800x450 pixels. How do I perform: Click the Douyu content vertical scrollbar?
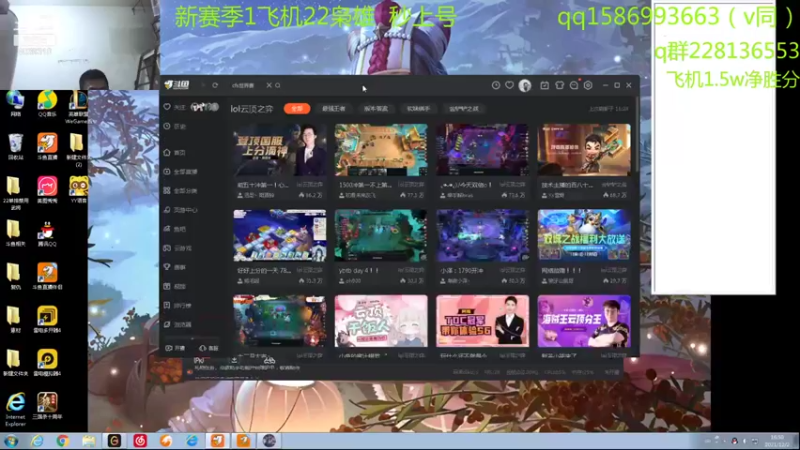(637, 133)
